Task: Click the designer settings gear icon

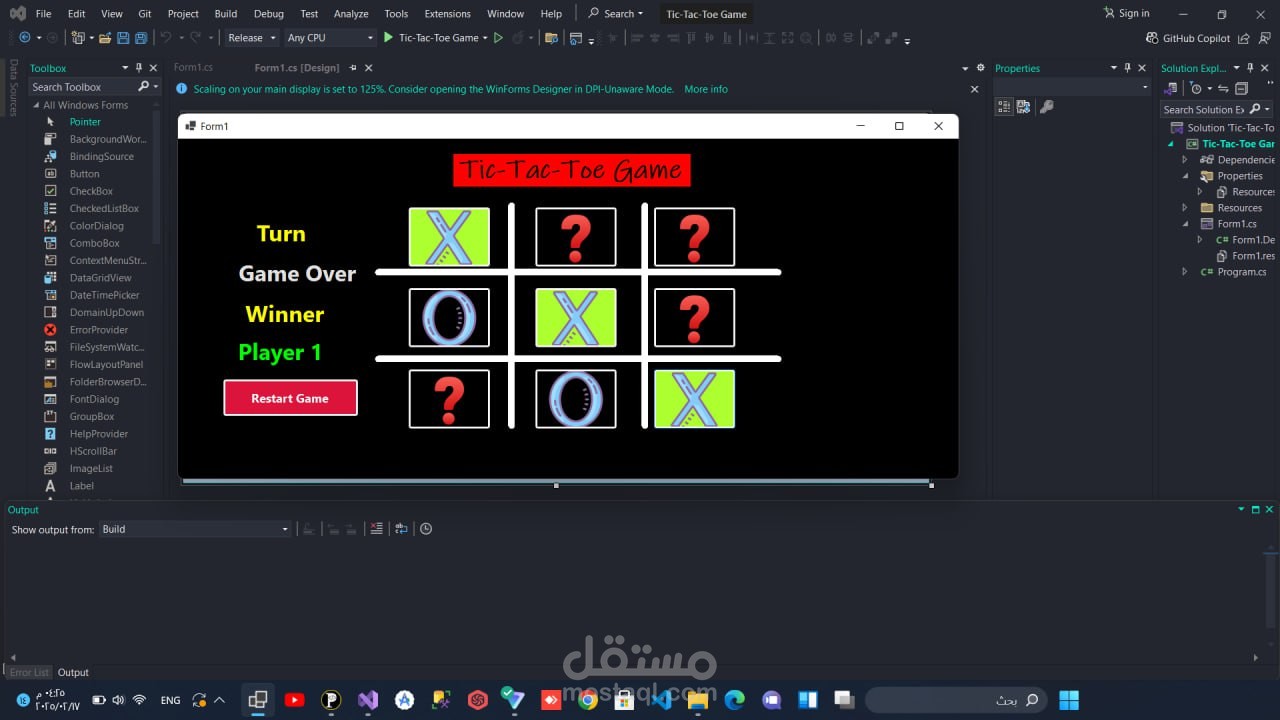Action: click(980, 68)
